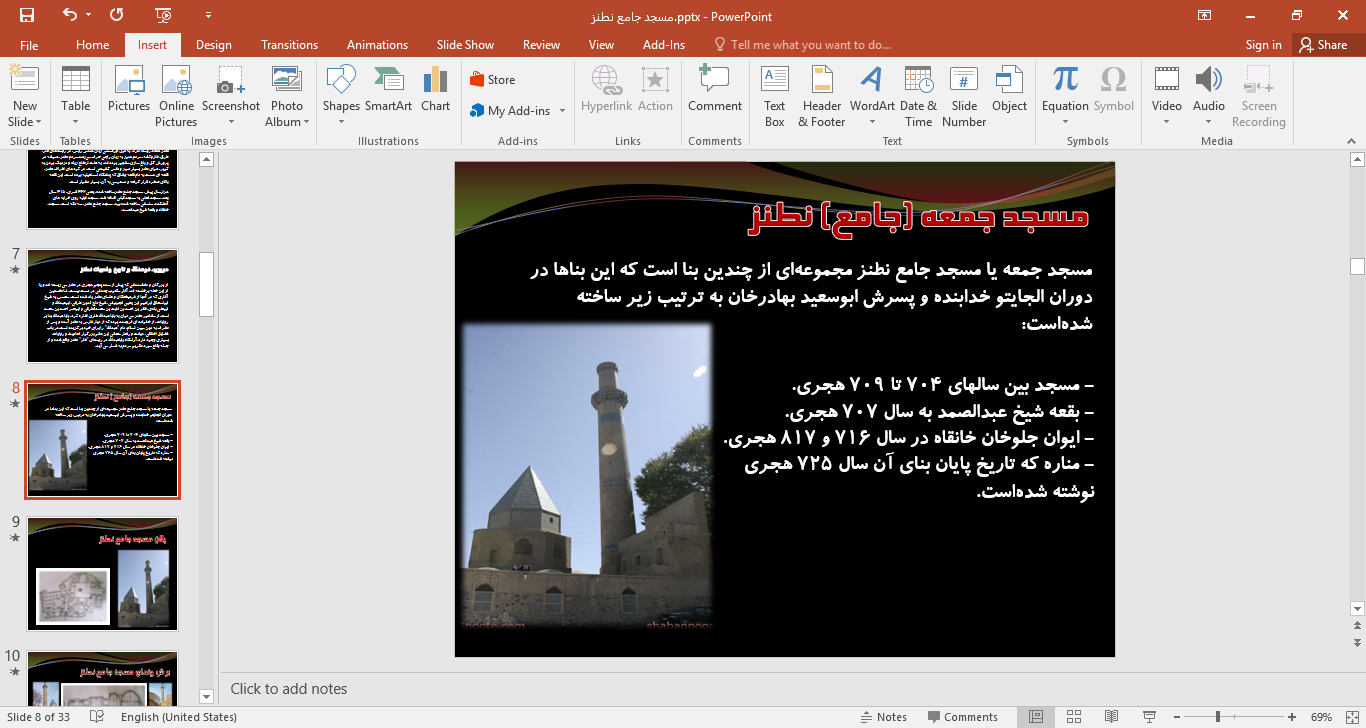Open the Photo Album tool

click(287, 96)
